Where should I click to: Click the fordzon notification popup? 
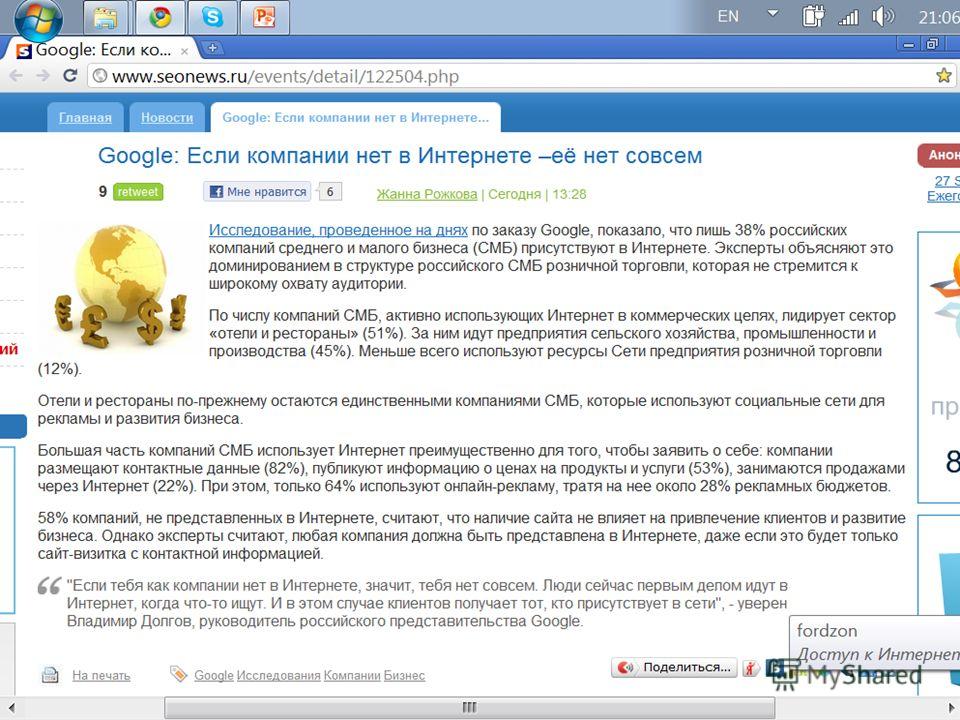pyautogui.click(x=875, y=642)
